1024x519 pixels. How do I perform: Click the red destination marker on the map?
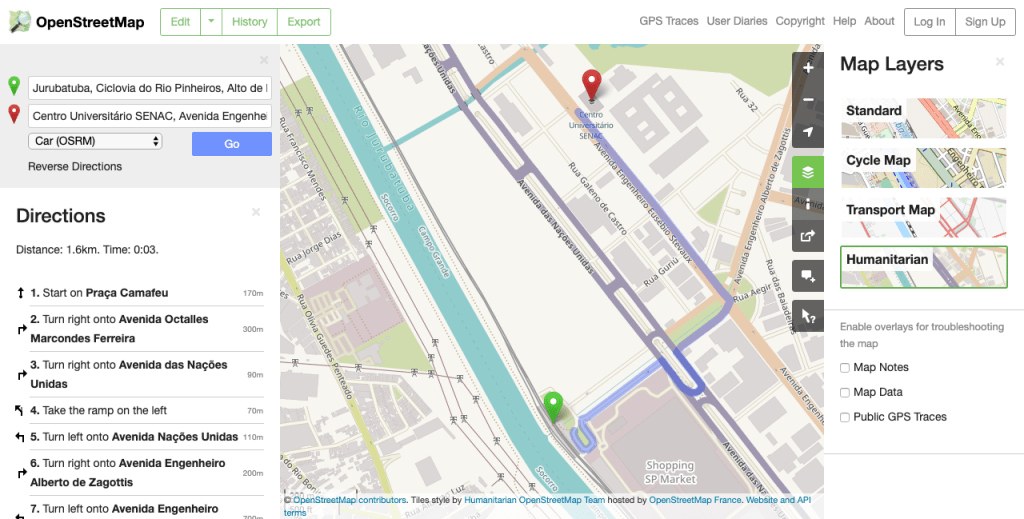(x=591, y=86)
